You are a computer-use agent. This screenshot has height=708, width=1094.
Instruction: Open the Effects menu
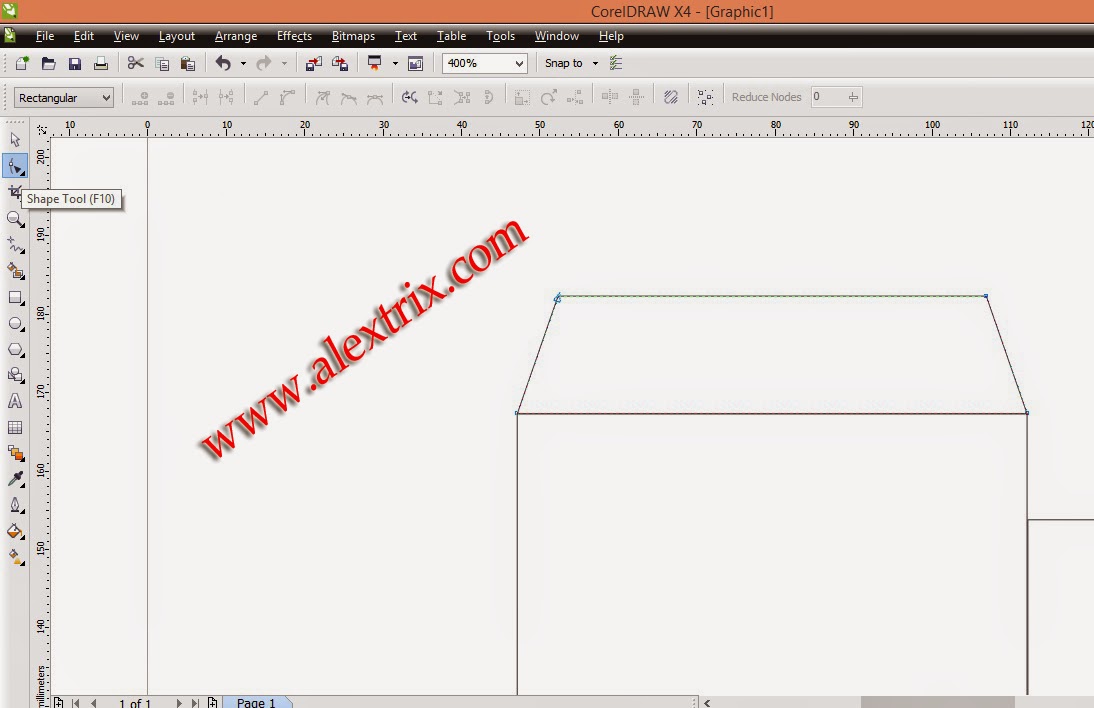[294, 36]
